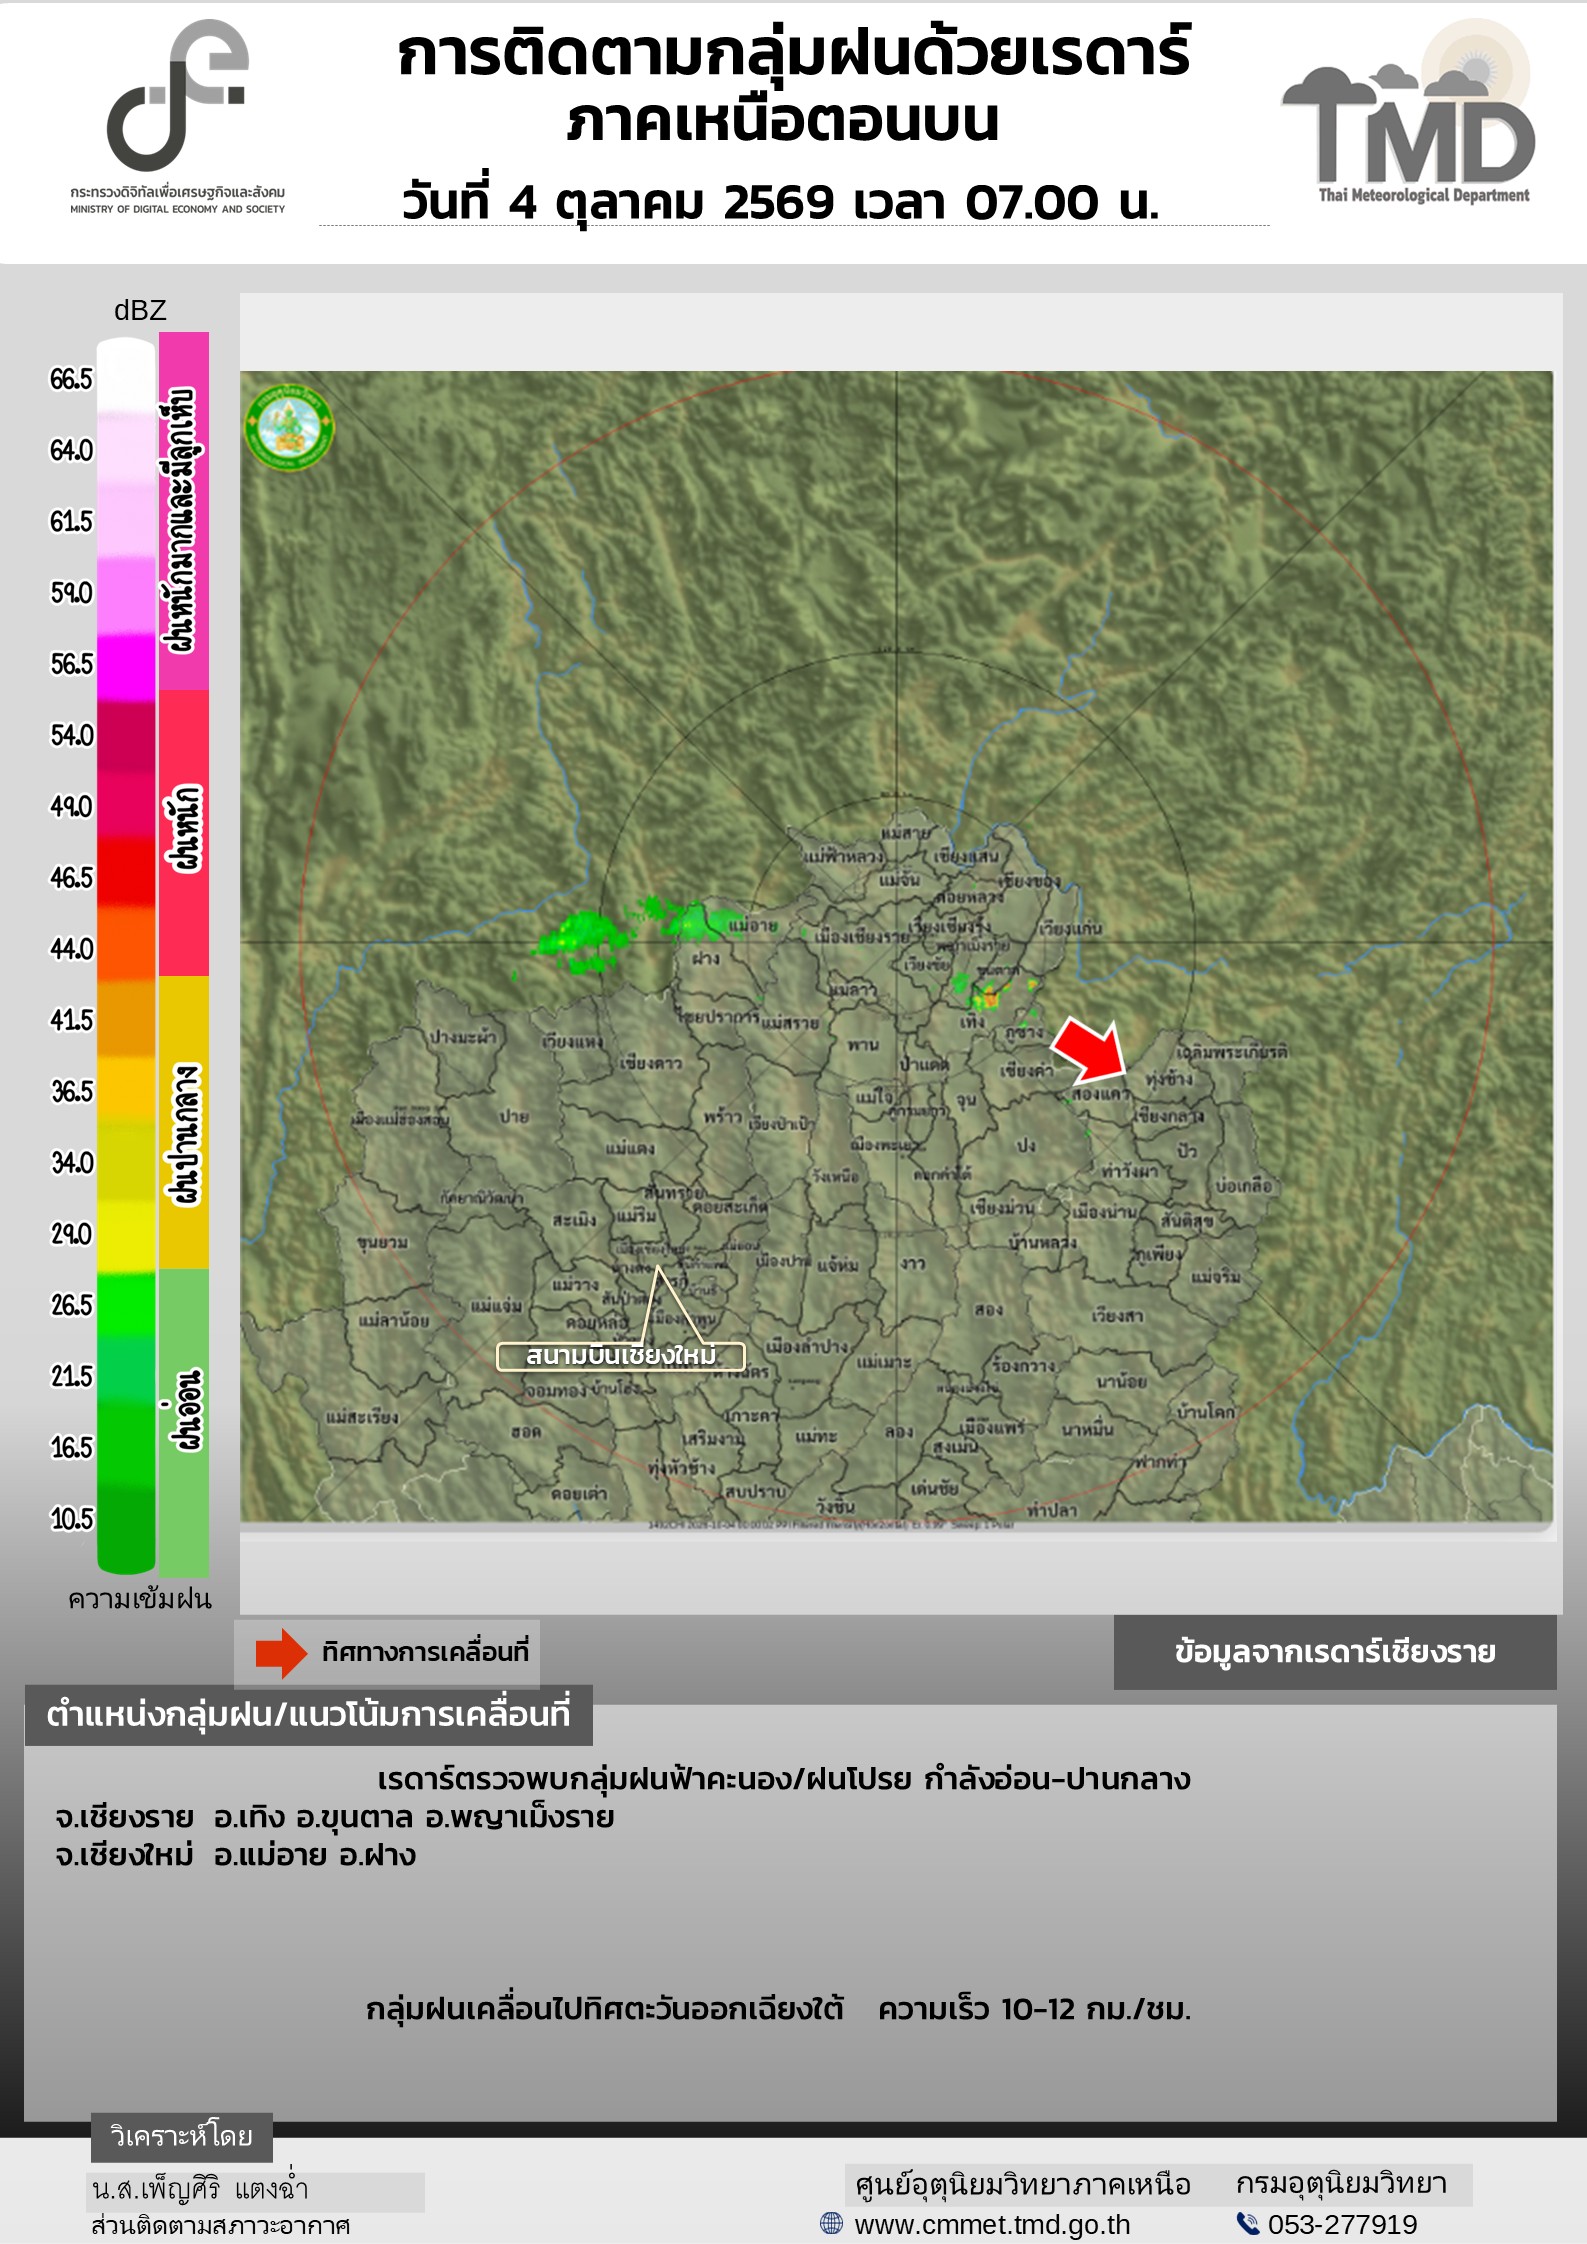Click the ข้อมูลจากเรดาร์เชียงราย label
This screenshot has width=1587, height=2244.
pyautogui.click(x=1335, y=1652)
